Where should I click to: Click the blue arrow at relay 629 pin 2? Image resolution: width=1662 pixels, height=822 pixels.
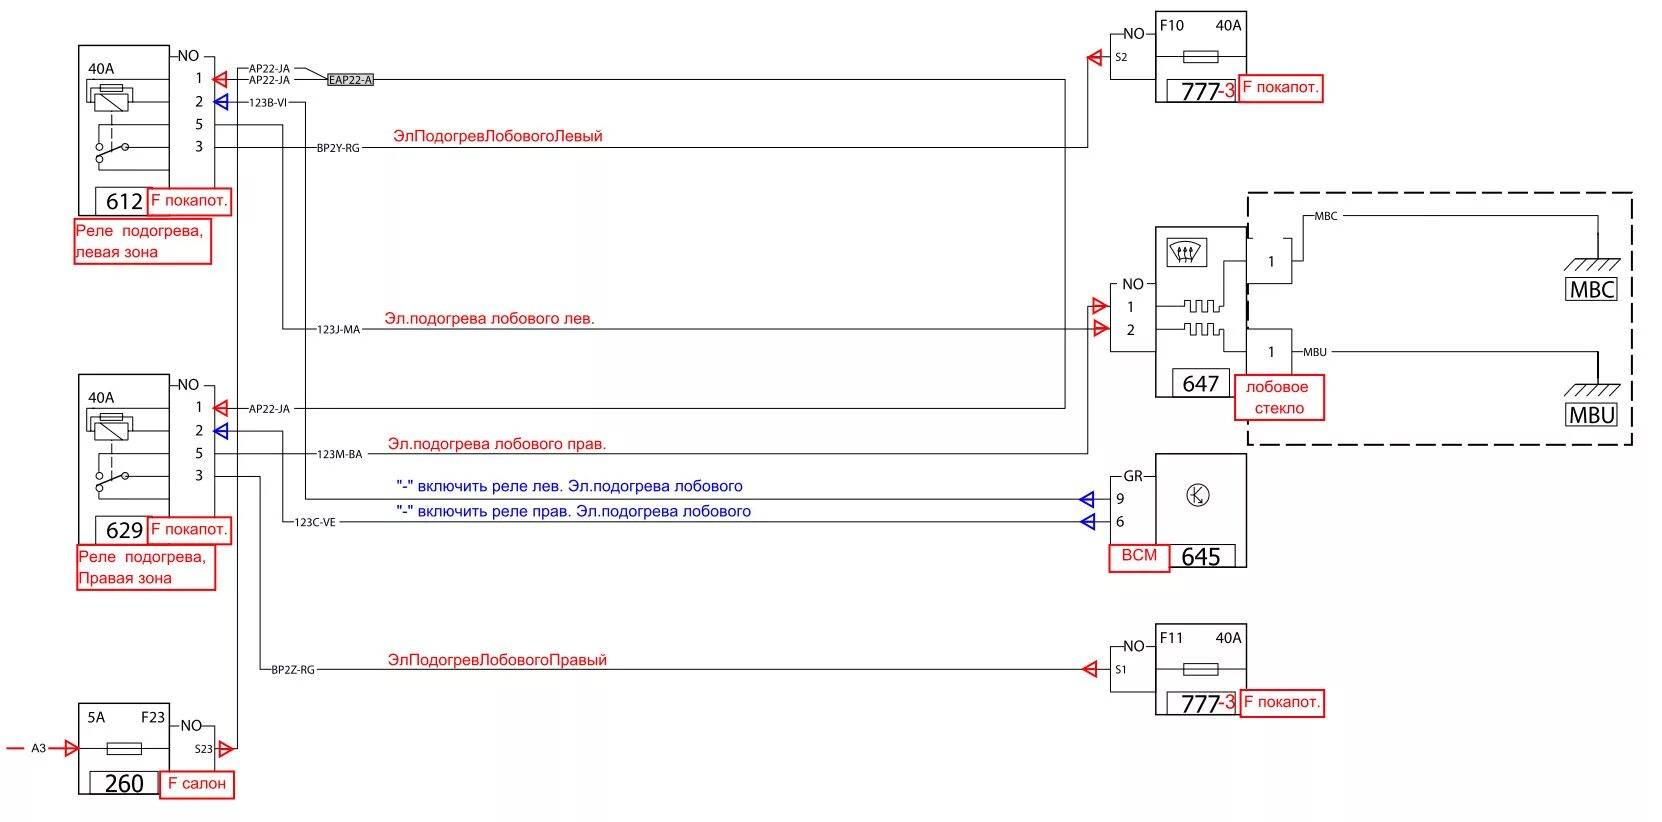[220, 431]
